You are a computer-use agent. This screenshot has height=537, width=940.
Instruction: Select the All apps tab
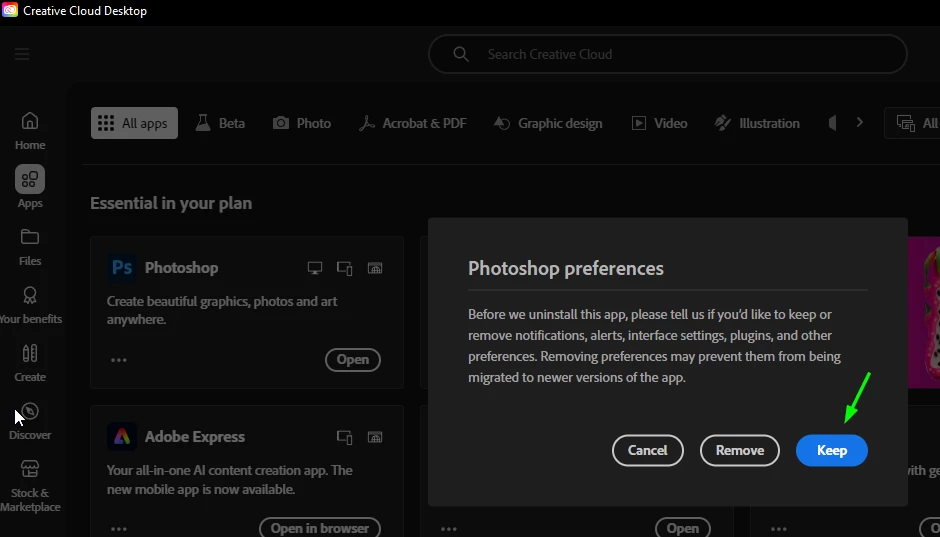(134, 123)
